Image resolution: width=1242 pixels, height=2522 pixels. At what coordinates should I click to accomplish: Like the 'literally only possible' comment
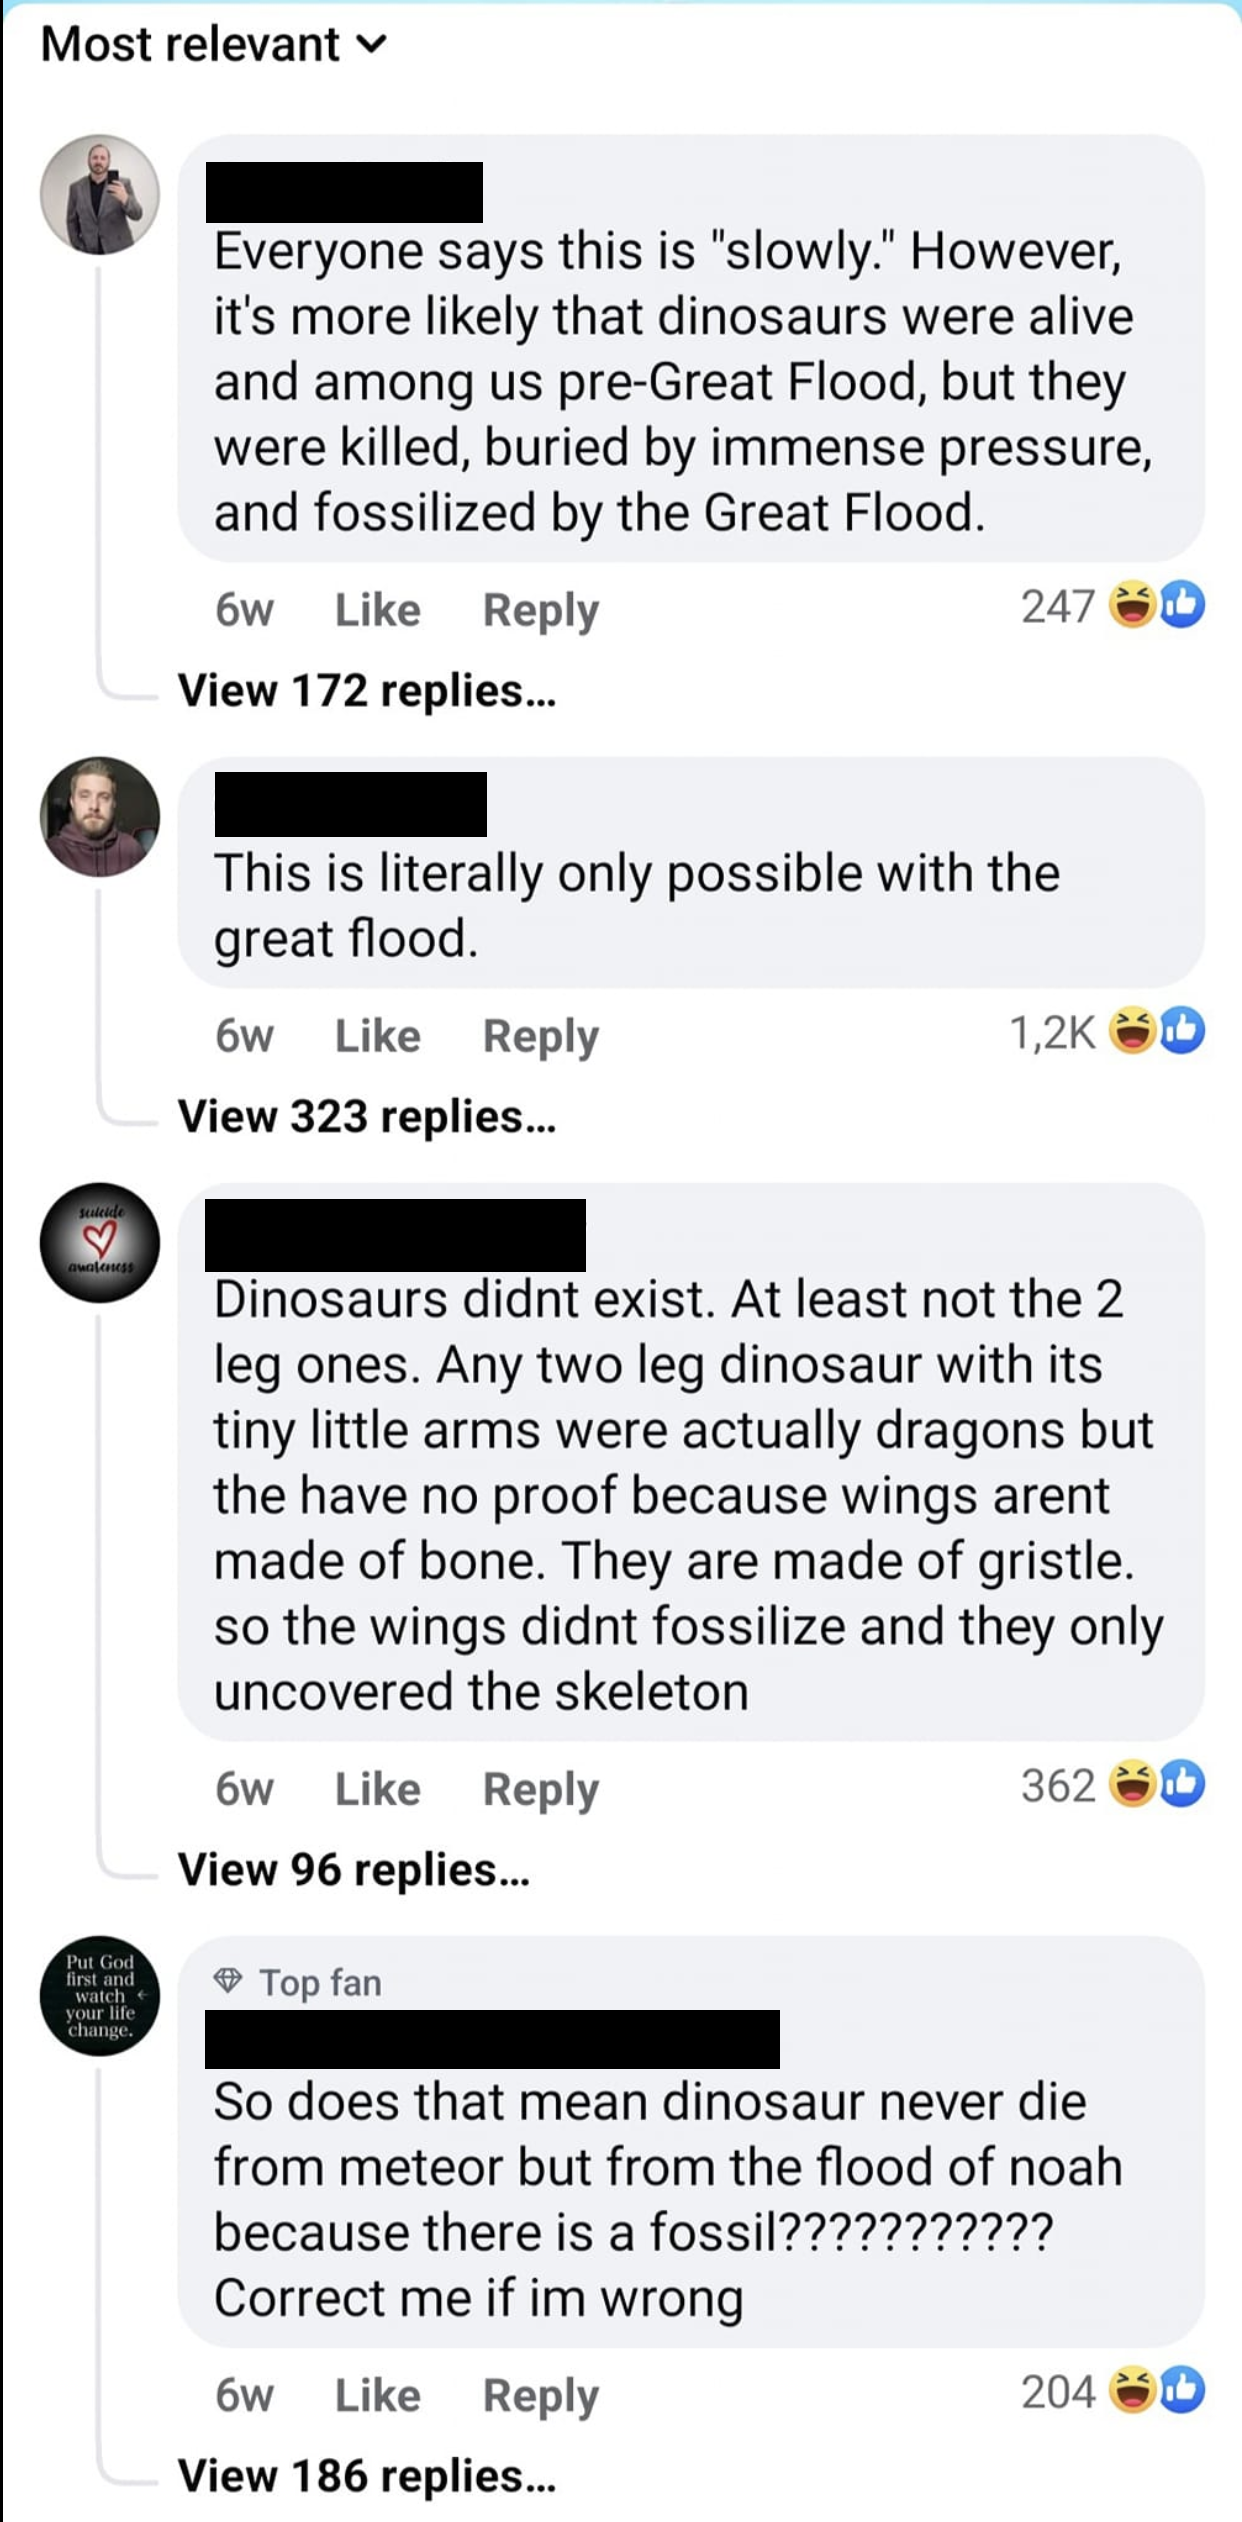click(377, 1035)
